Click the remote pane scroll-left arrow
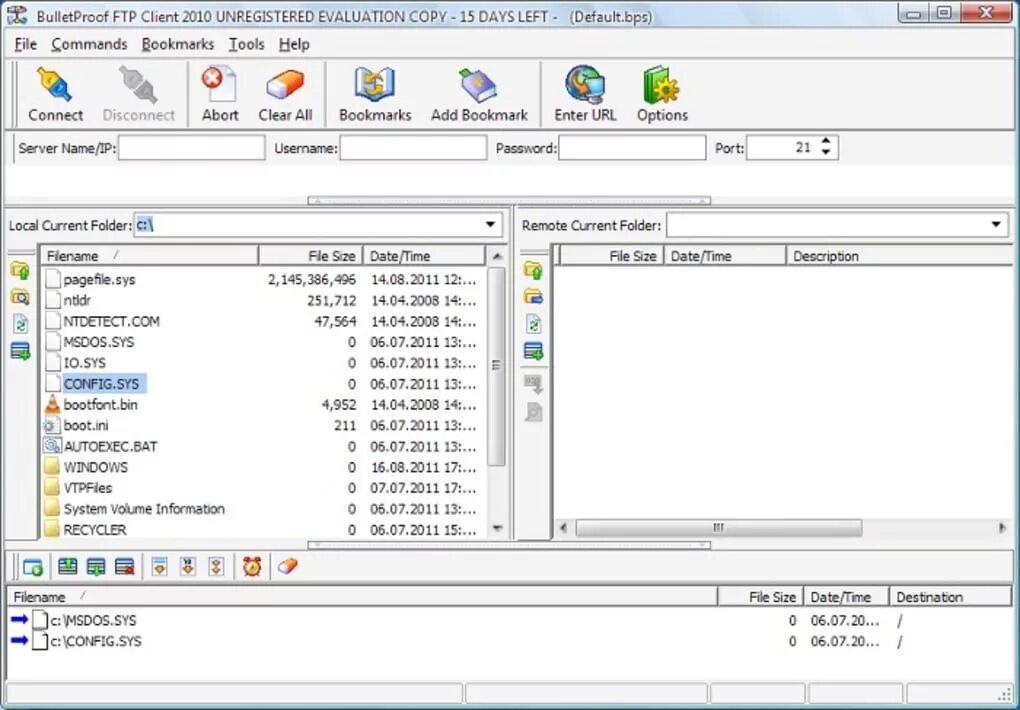Image resolution: width=1020 pixels, height=710 pixels. click(563, 527)
